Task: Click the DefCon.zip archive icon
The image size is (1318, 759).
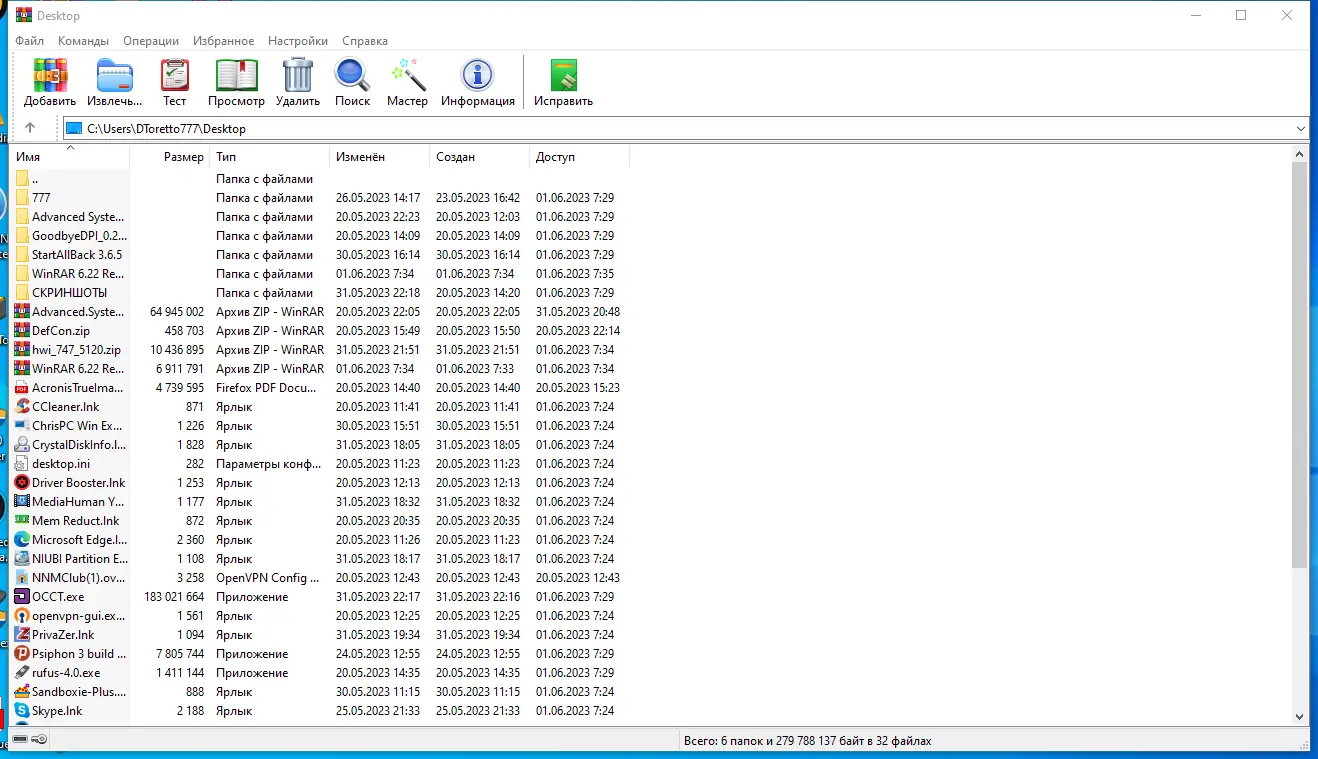Action: pyautogui.click(x=22, y=331)
